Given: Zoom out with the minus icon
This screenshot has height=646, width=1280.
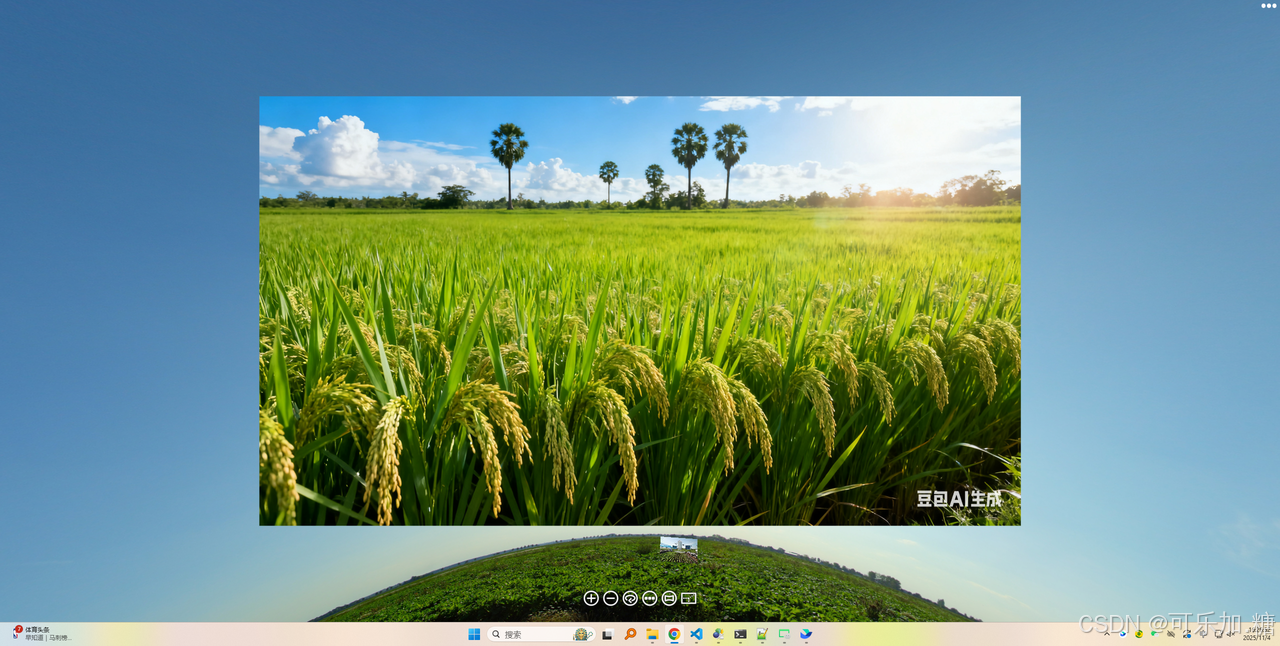Looking at the screenshot, I should (610, 598).
